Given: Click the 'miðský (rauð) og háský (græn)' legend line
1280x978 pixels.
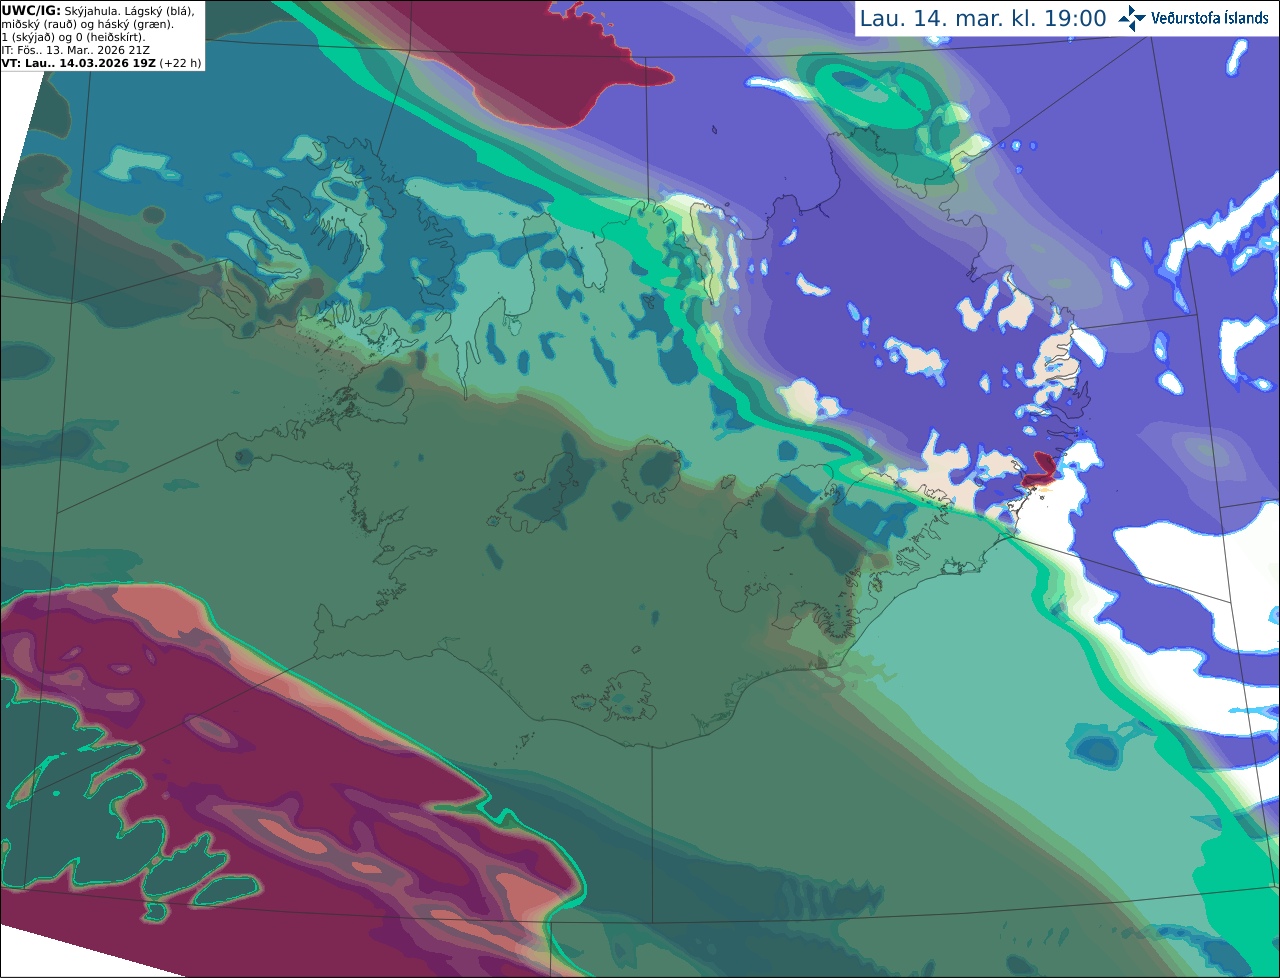Looking at the screenshot, I should coord(87,24).
